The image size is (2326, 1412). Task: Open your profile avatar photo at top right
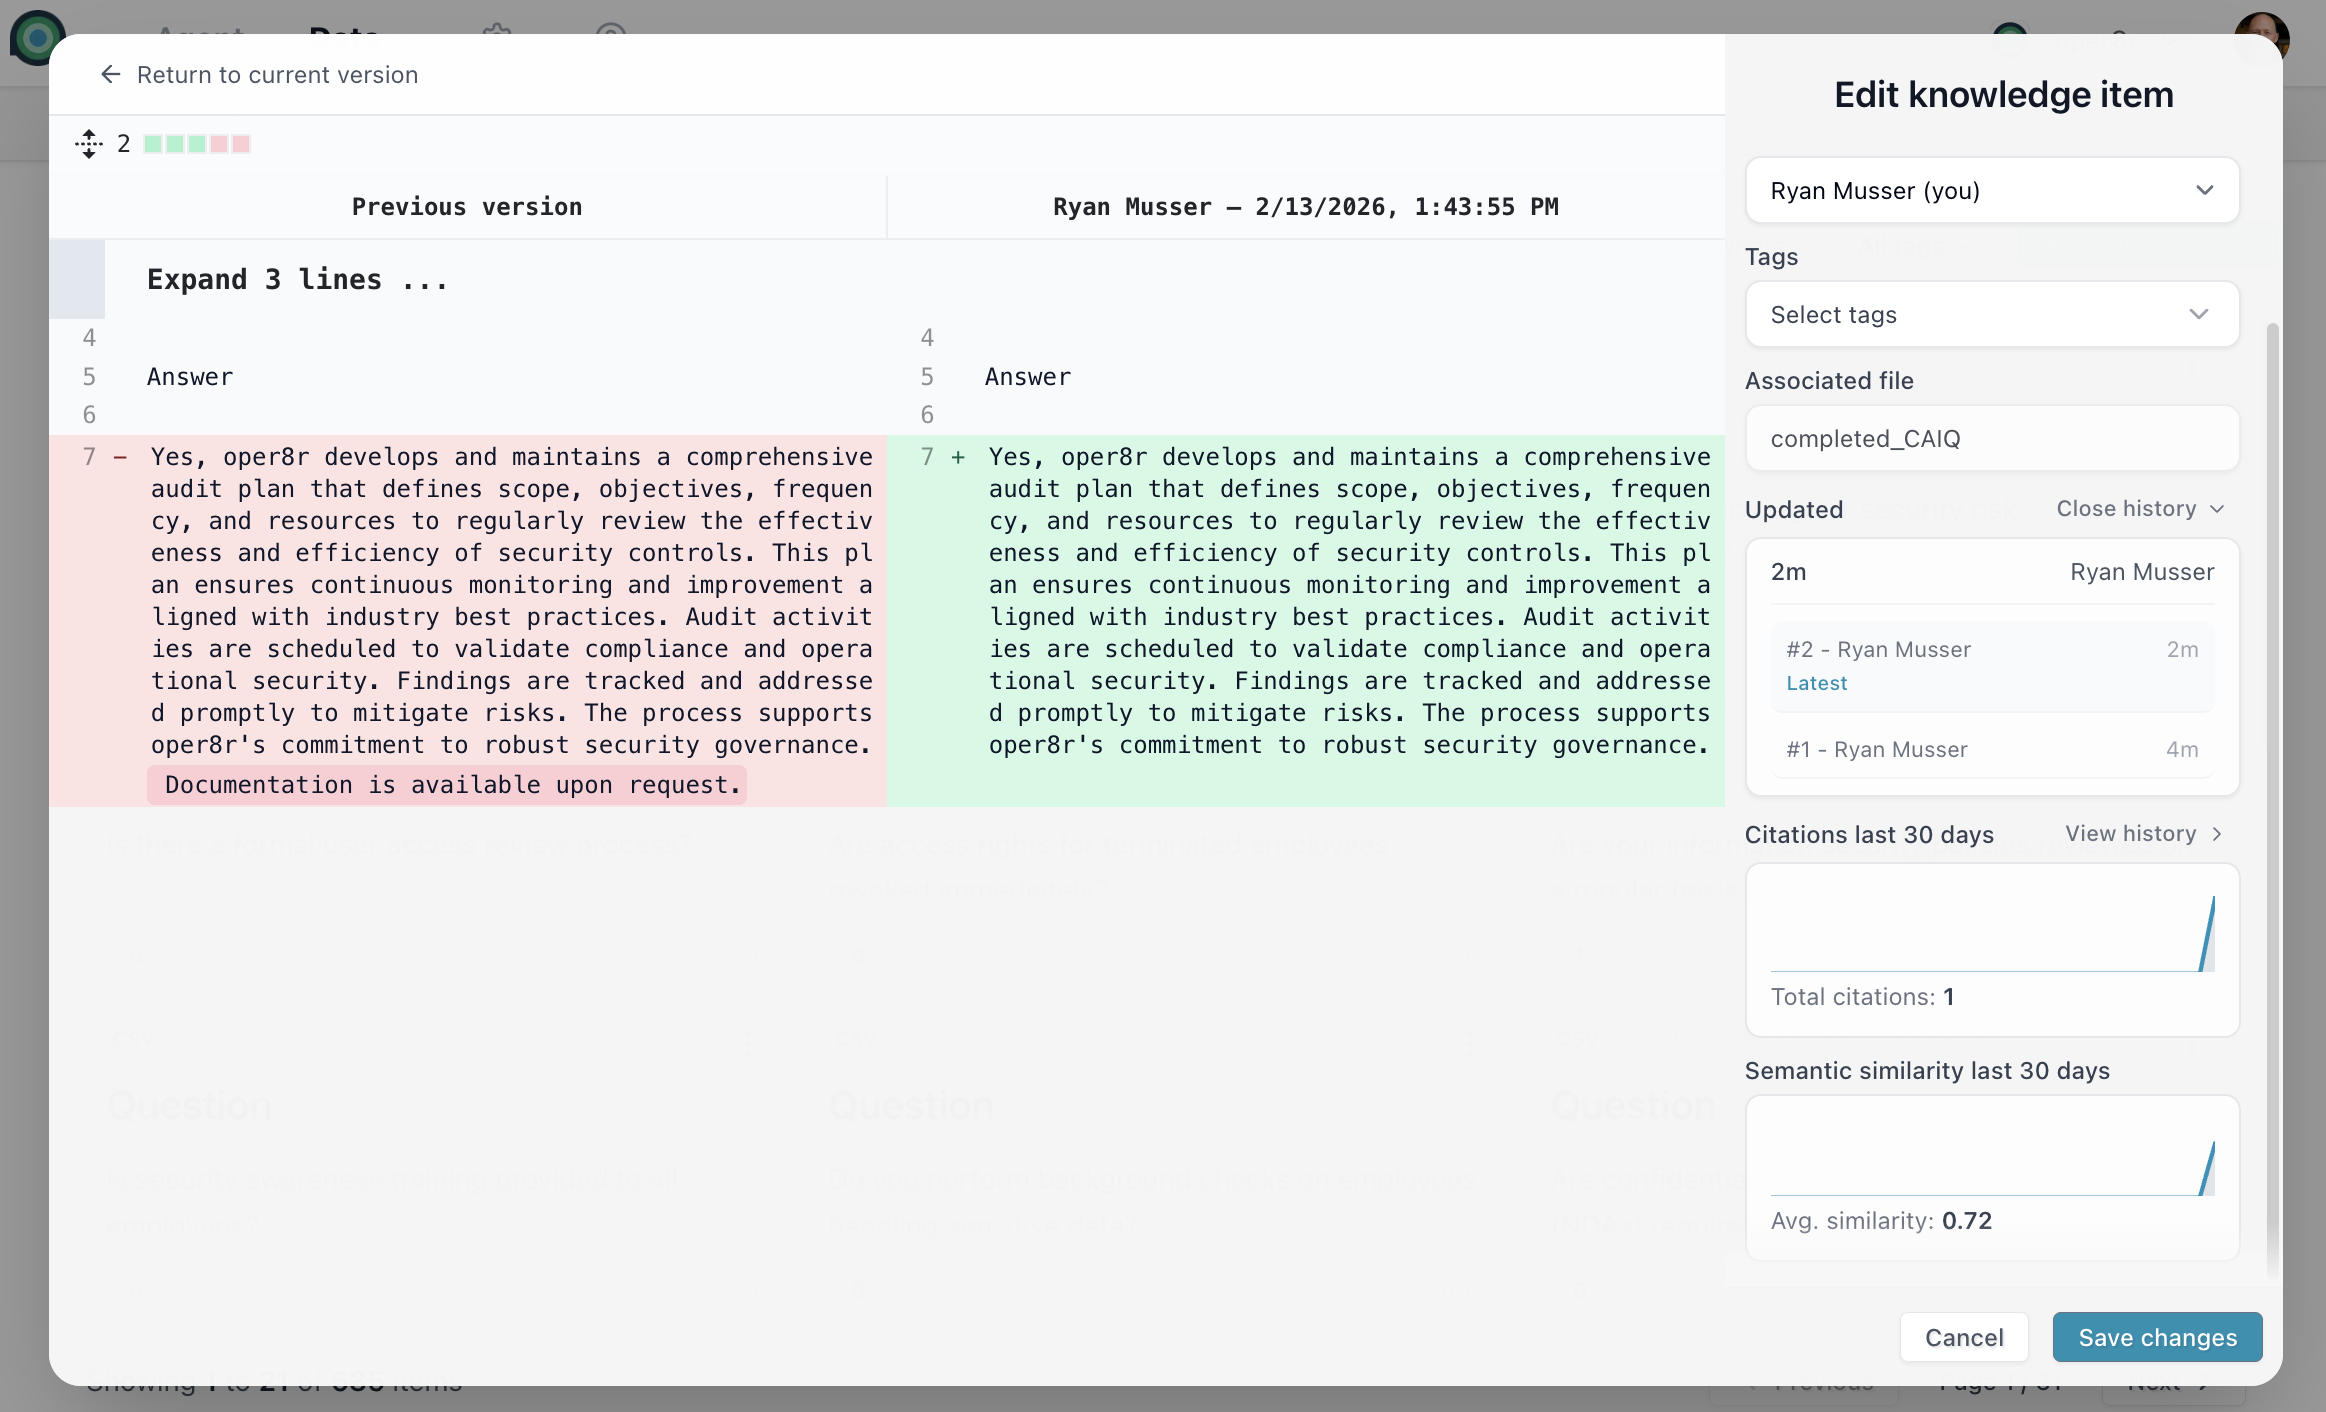2263,37
